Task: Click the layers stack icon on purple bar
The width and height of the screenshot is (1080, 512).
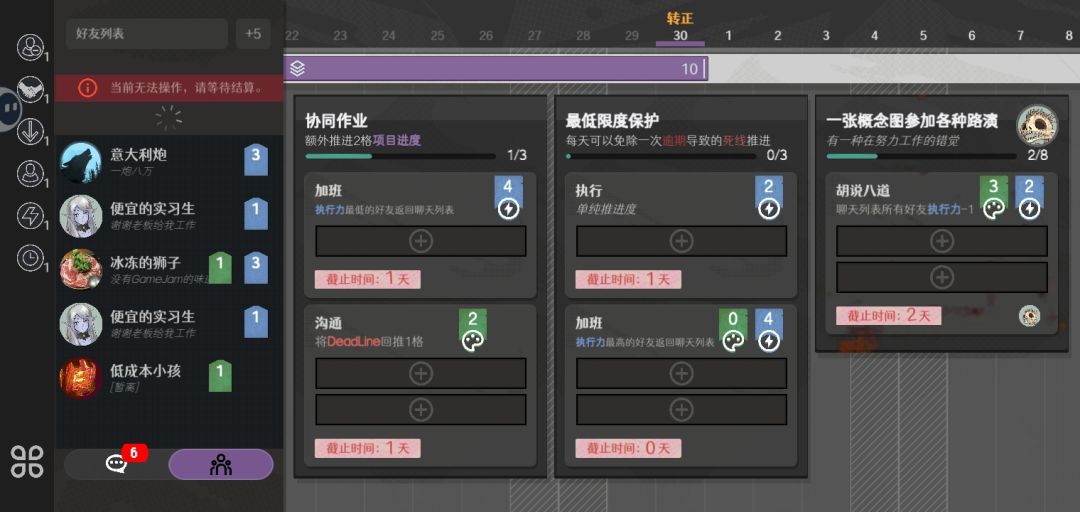Action: [298, 69]
